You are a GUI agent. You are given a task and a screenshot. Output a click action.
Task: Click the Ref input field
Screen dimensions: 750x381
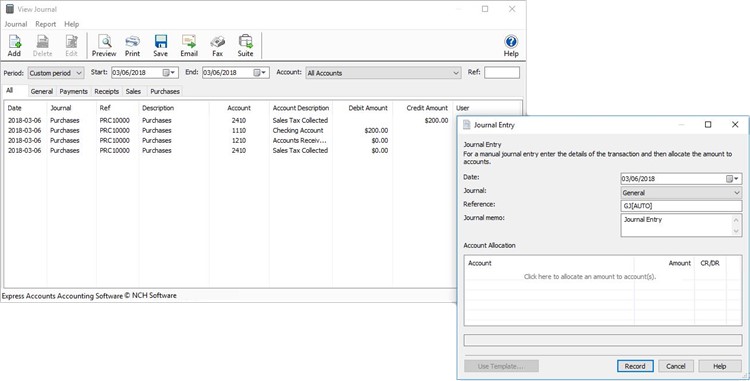pyautogui.click(x=501, y=73)
